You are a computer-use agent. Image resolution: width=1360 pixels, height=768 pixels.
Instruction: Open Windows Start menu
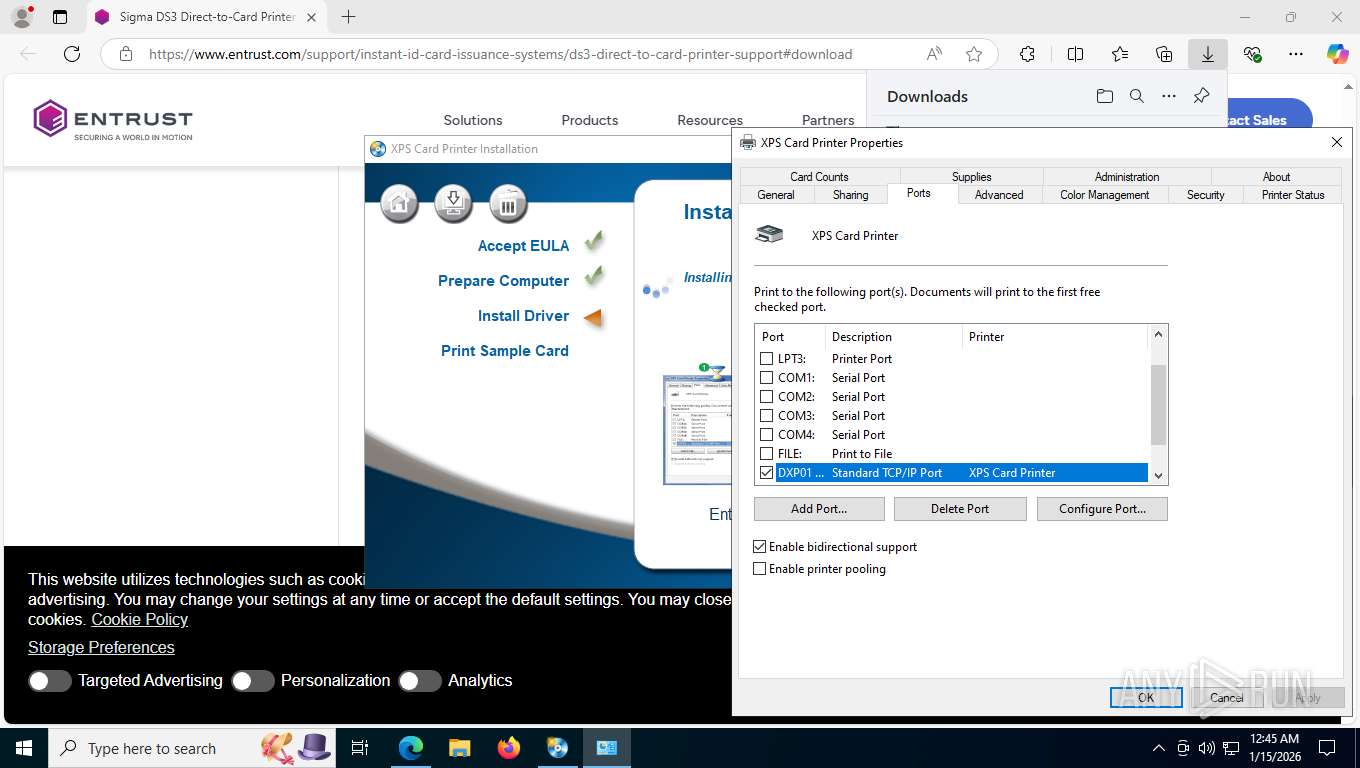[24, 748]
